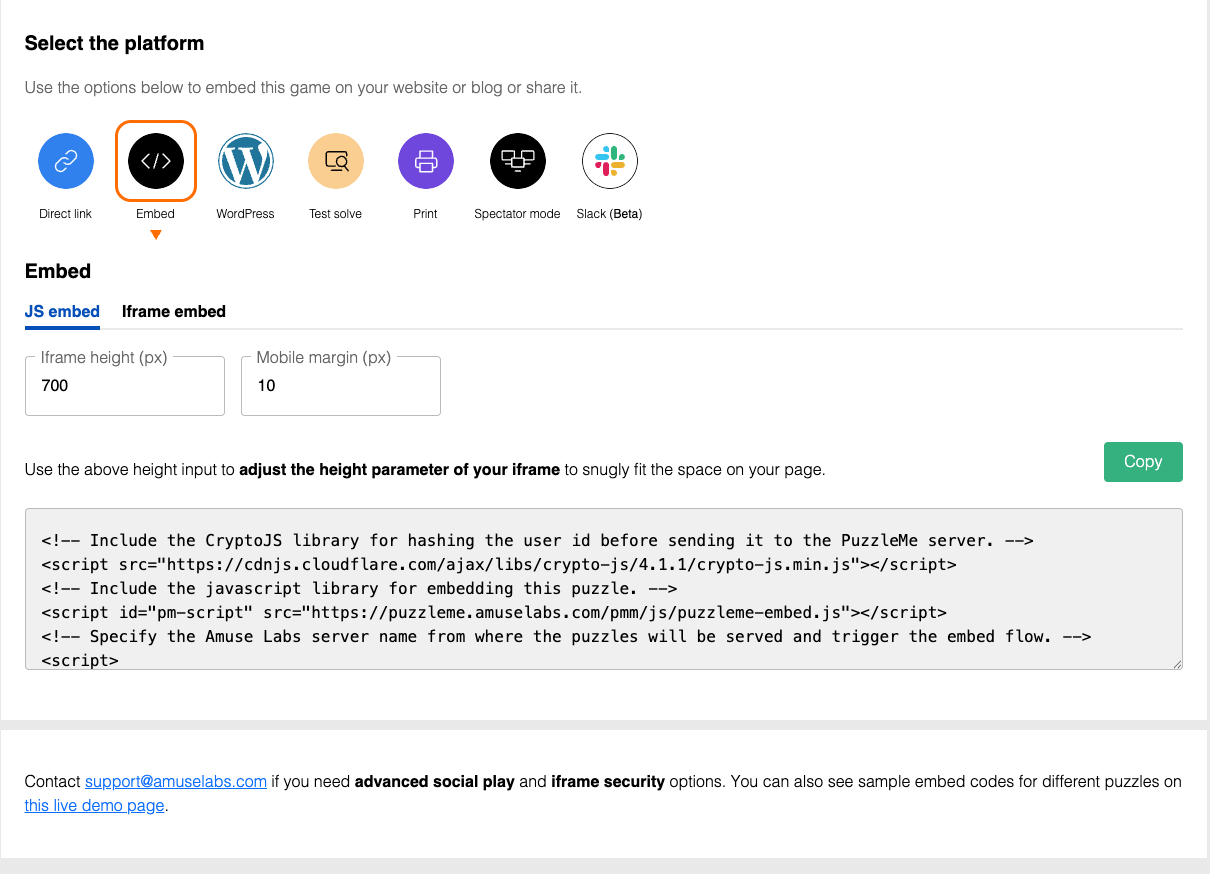Open this live demo page link
The height and width of the screenshot is (874, 1210).
click(x=95, y=805)
